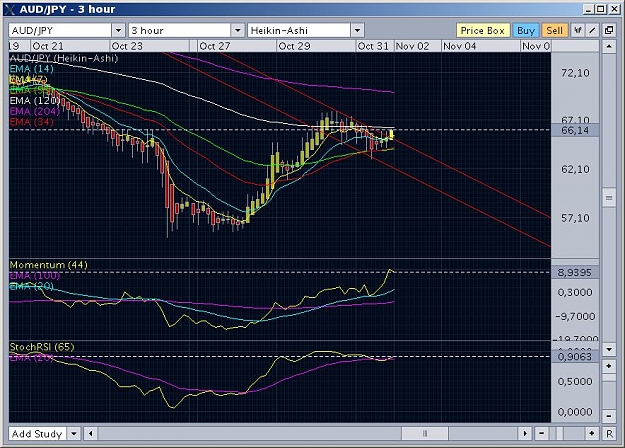Click the Sell button
Screen dimensions: 625x448
(554, 30)
